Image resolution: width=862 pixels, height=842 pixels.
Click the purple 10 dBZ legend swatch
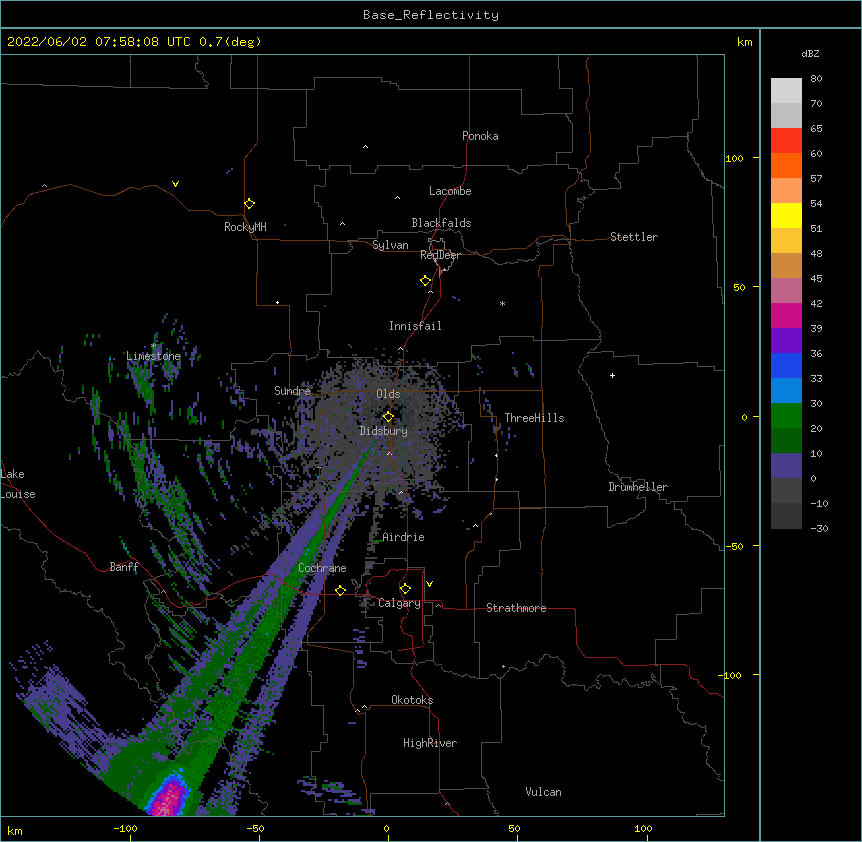tap(786, 465)
